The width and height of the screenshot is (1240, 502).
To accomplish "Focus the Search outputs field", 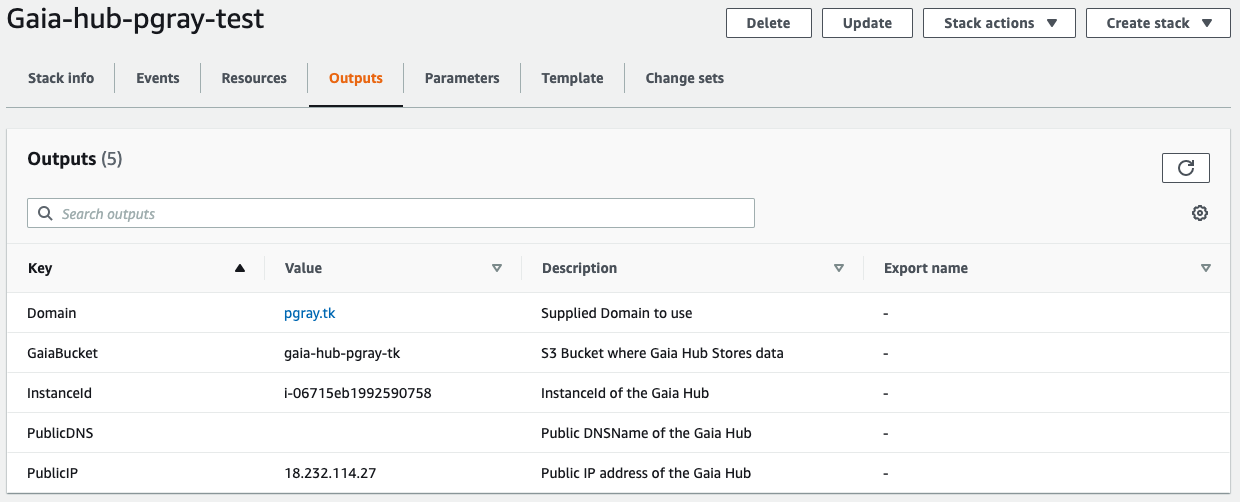I will coord(391,213).
